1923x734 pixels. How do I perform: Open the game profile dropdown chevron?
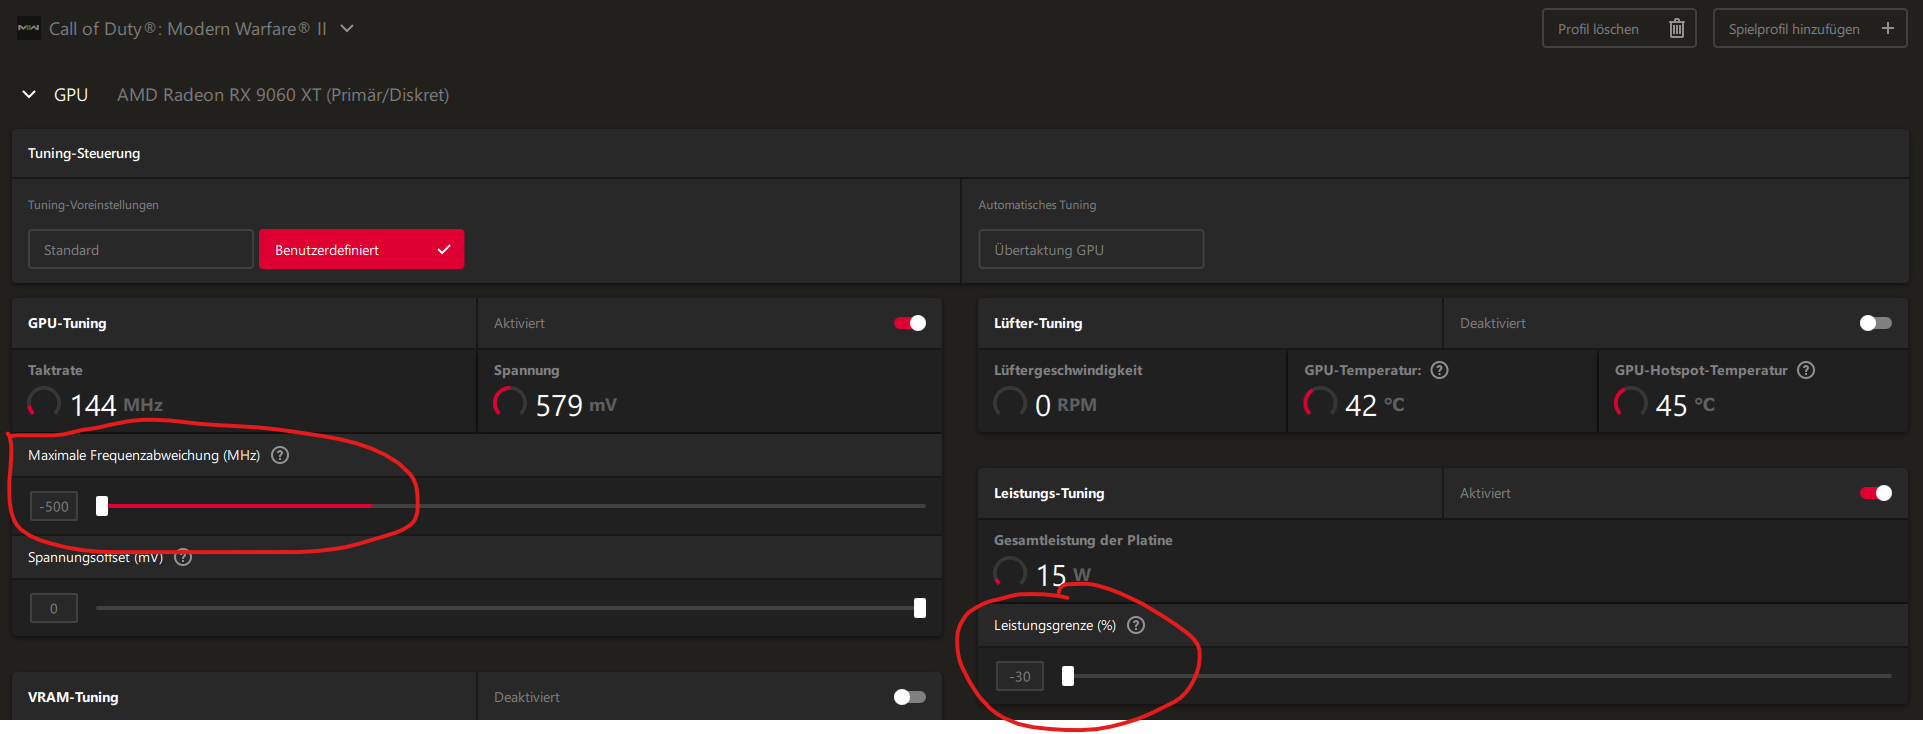(x=347, y=28)
